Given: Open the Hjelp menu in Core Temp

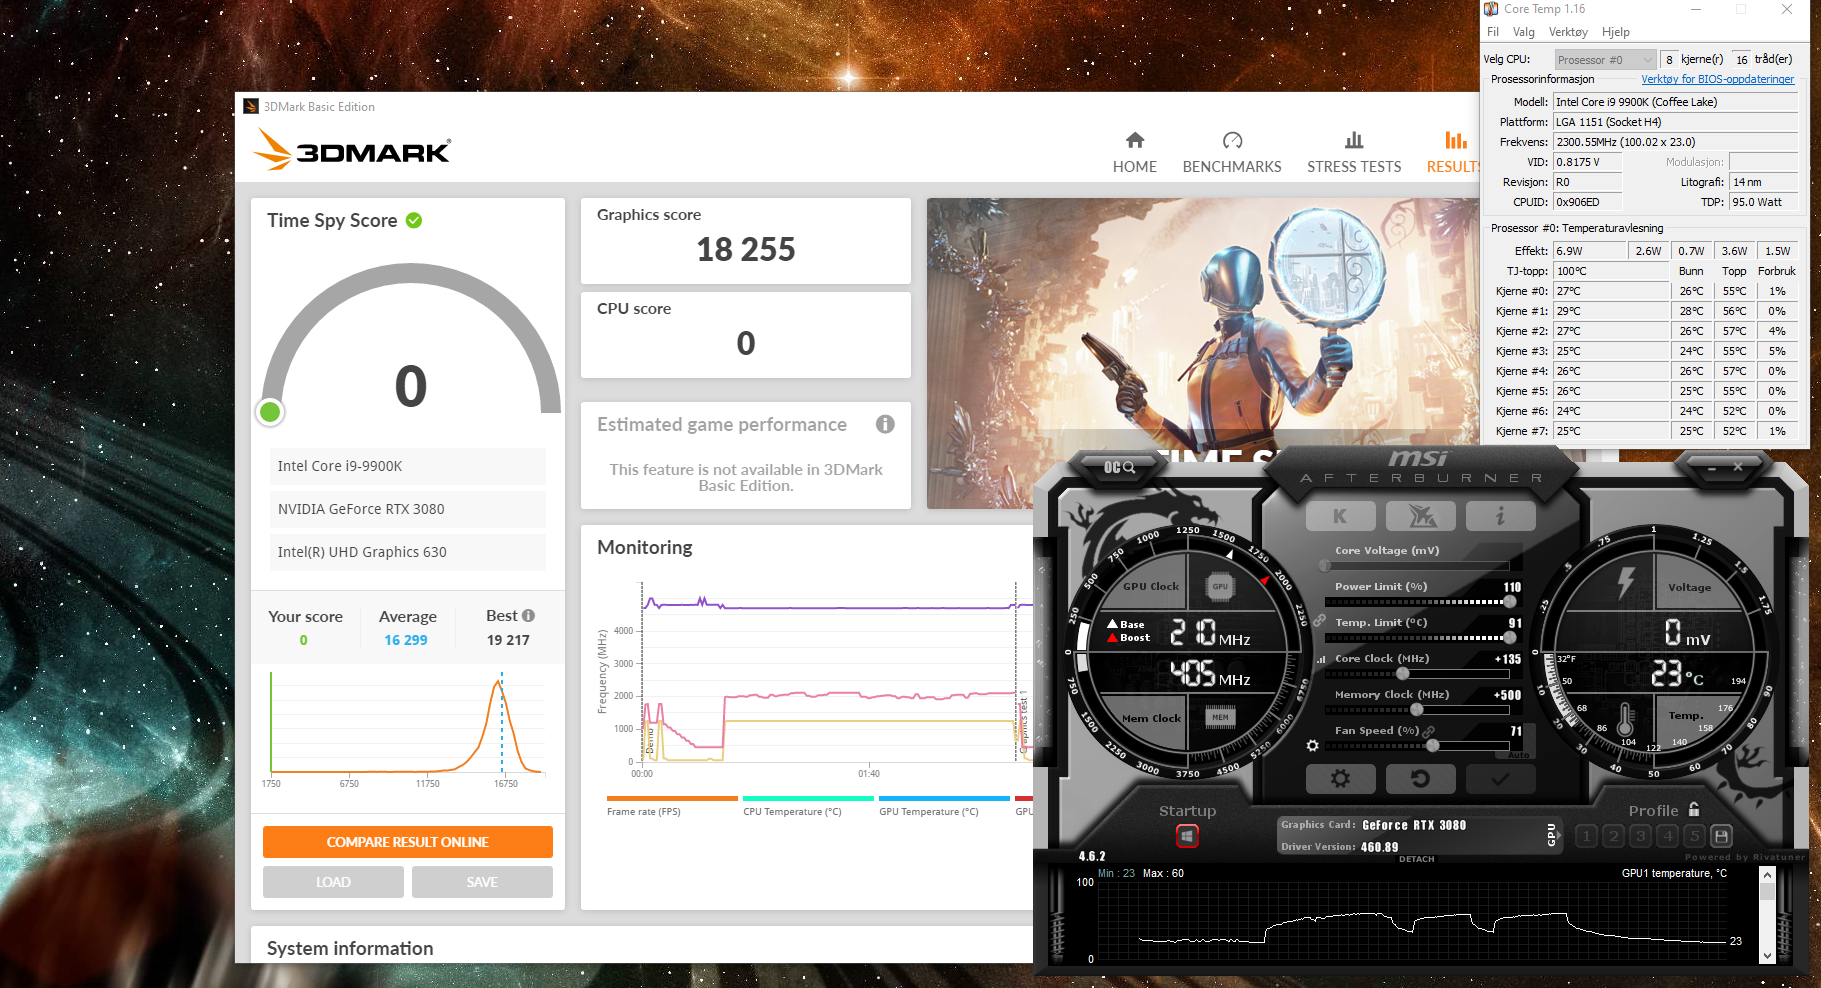Looking at the screenshot, I should (x=1616, y=32).
